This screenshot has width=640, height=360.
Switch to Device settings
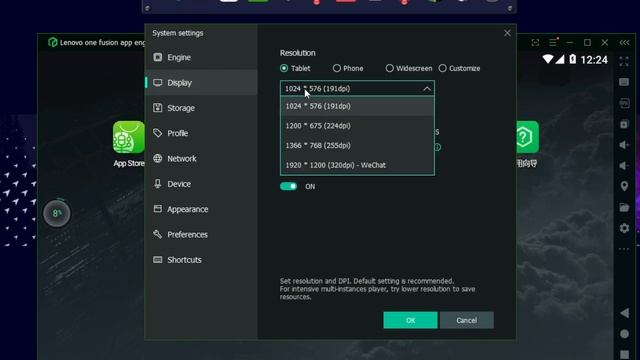(x=201, y=184)
